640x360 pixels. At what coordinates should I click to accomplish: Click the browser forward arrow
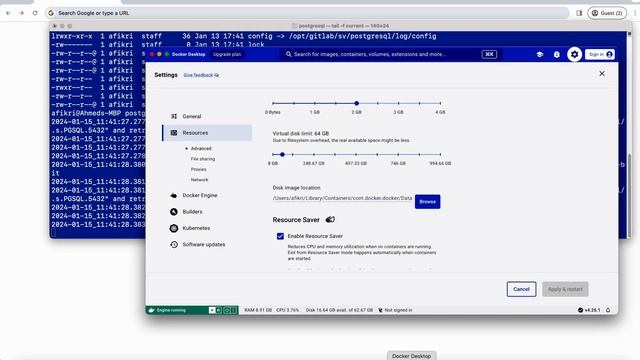pos(21,13)
